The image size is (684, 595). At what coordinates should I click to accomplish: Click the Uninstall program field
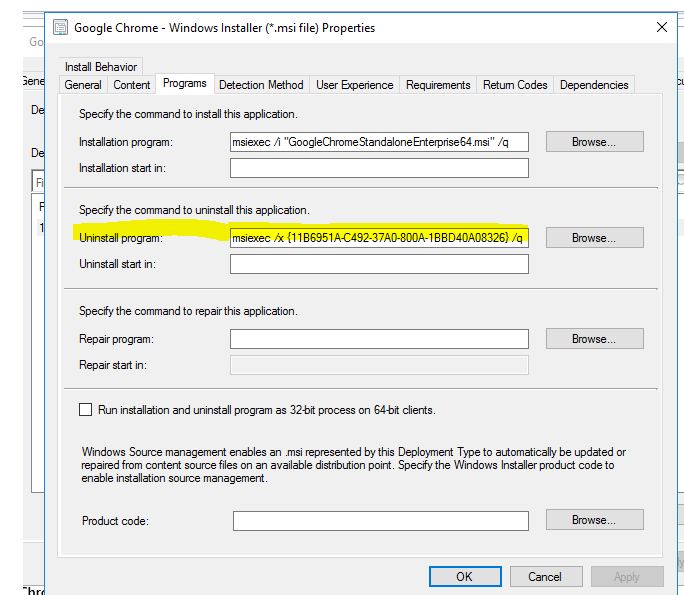(379, 238)
